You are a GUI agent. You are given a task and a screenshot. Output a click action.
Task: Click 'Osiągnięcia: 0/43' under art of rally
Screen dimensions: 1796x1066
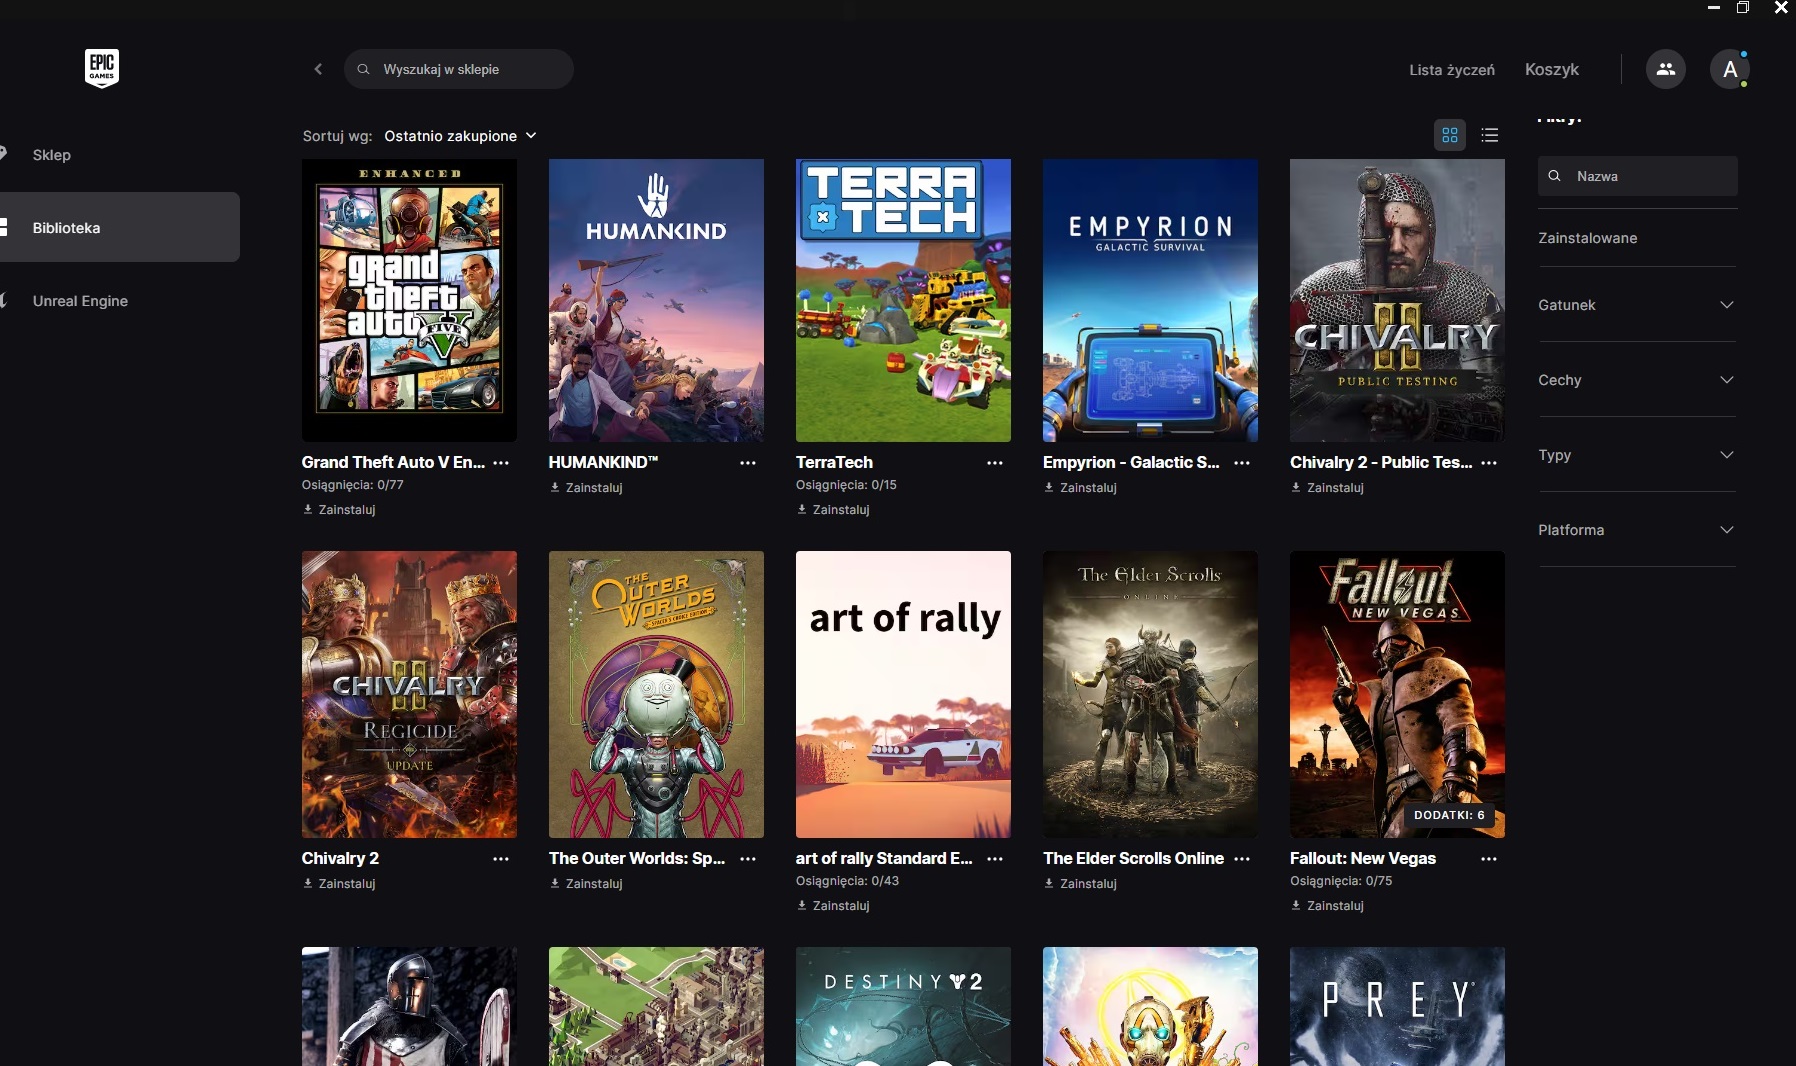[x=847, y=881]
